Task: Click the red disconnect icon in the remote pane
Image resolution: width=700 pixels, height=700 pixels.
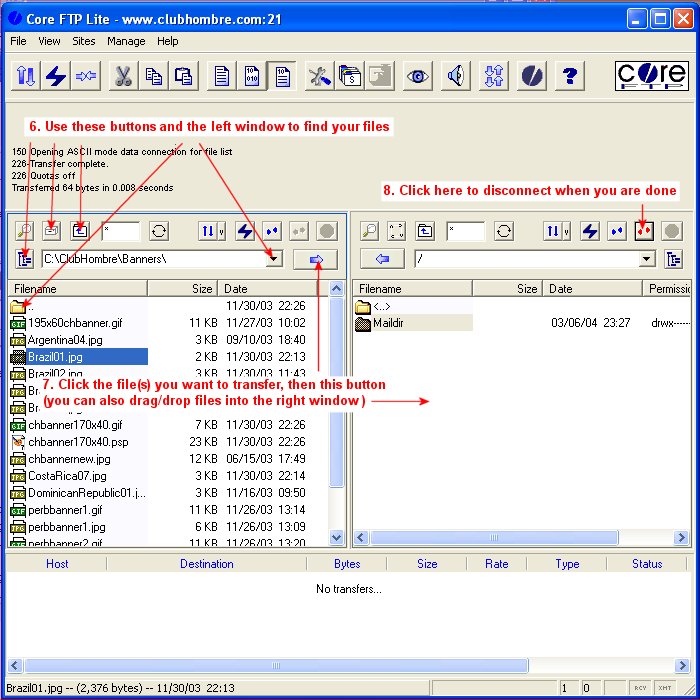Action: click(644, 231)
